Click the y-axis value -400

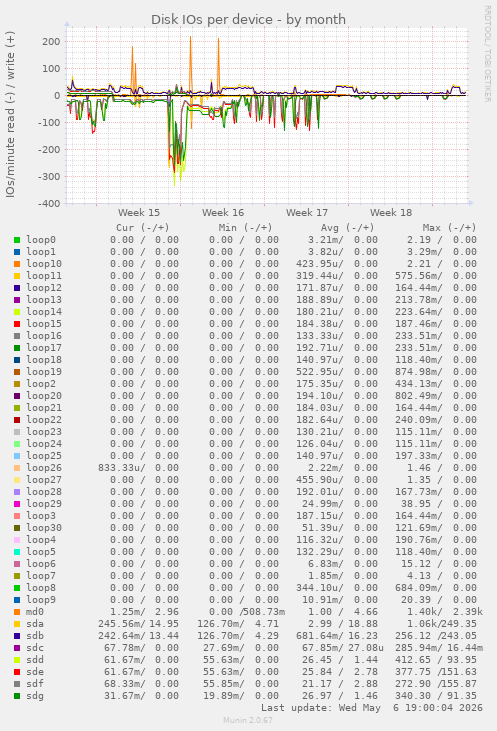(x=48, y=204)
